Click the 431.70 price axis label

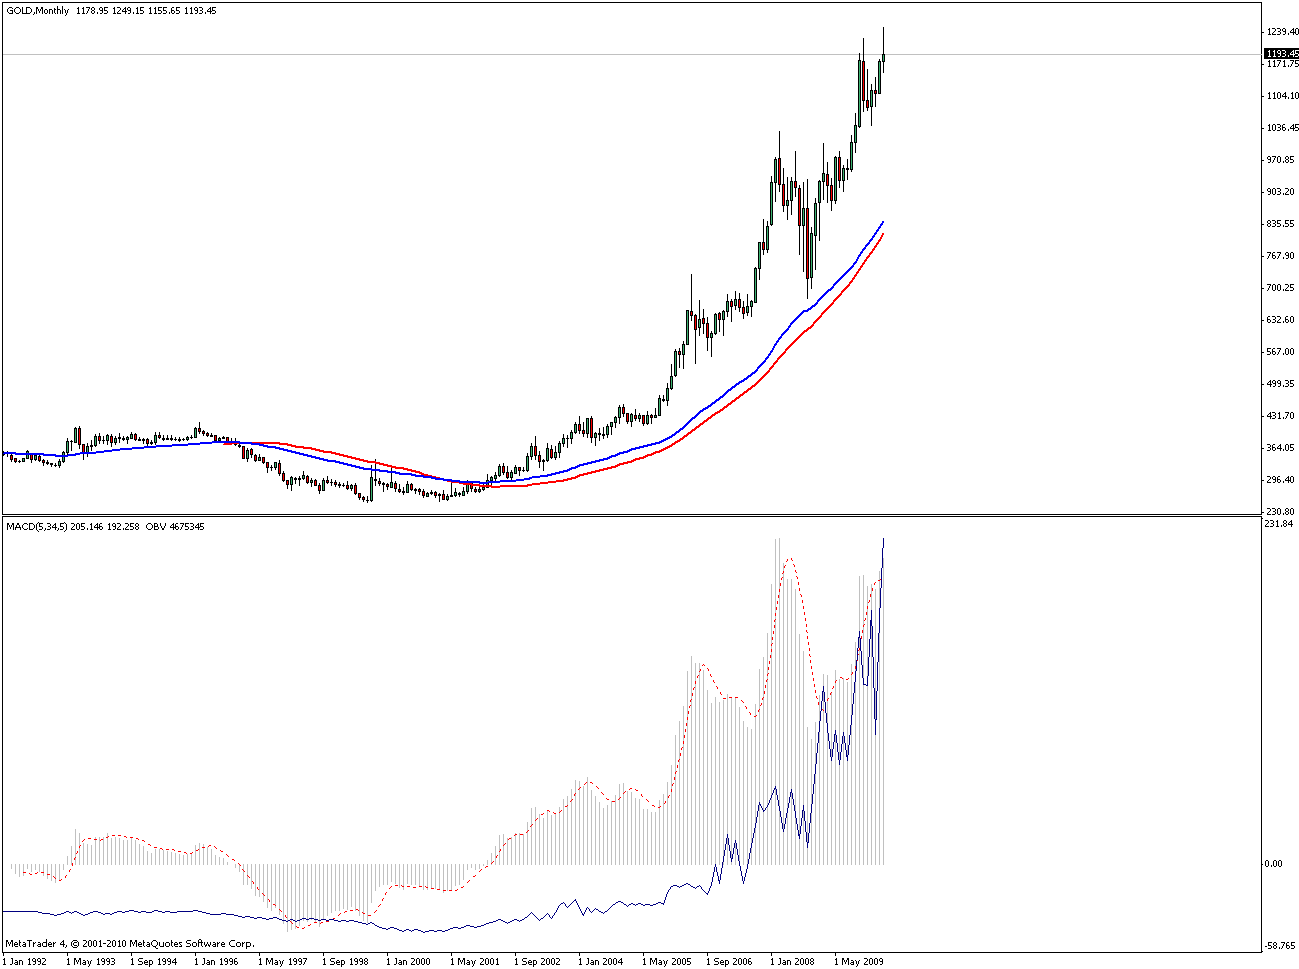(1282, 416)
